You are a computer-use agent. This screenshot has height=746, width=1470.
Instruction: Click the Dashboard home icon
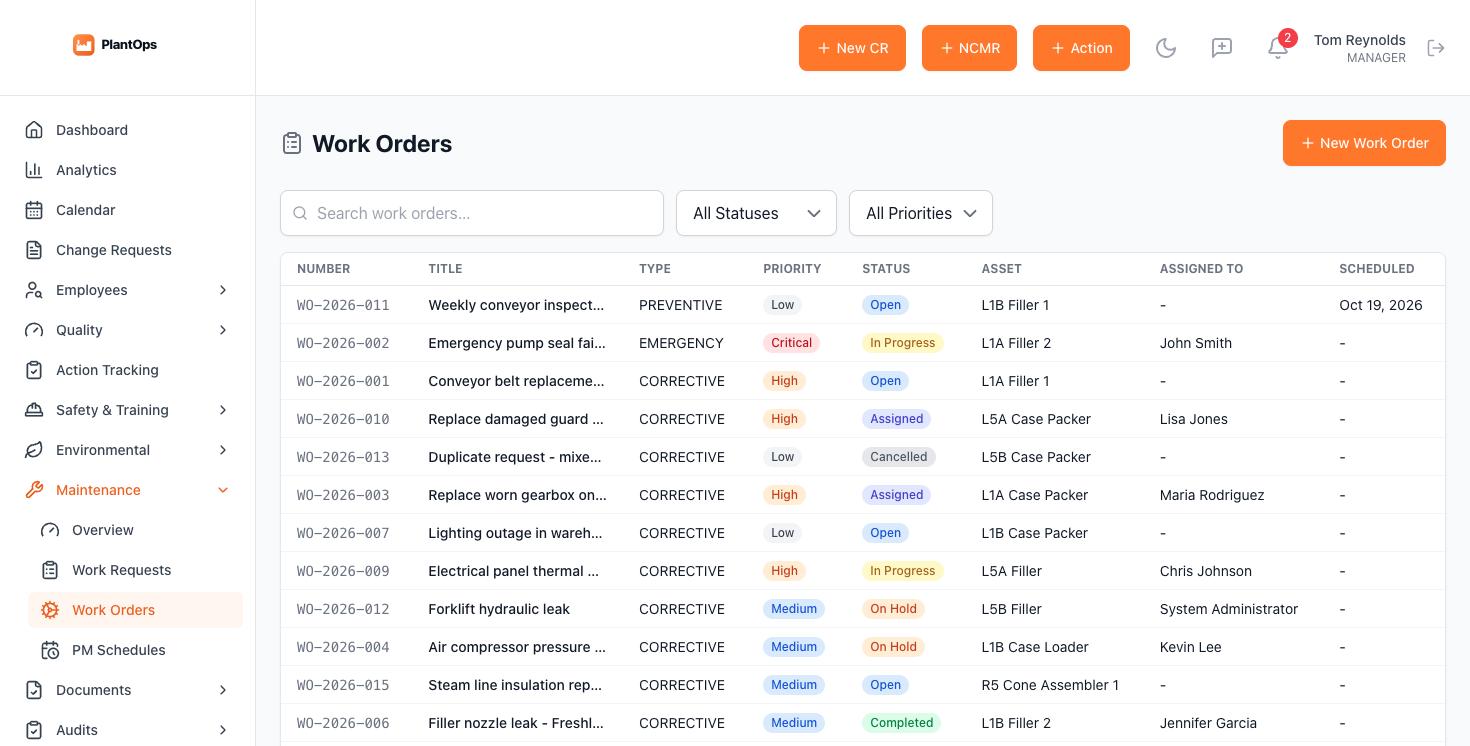(34, 130)
